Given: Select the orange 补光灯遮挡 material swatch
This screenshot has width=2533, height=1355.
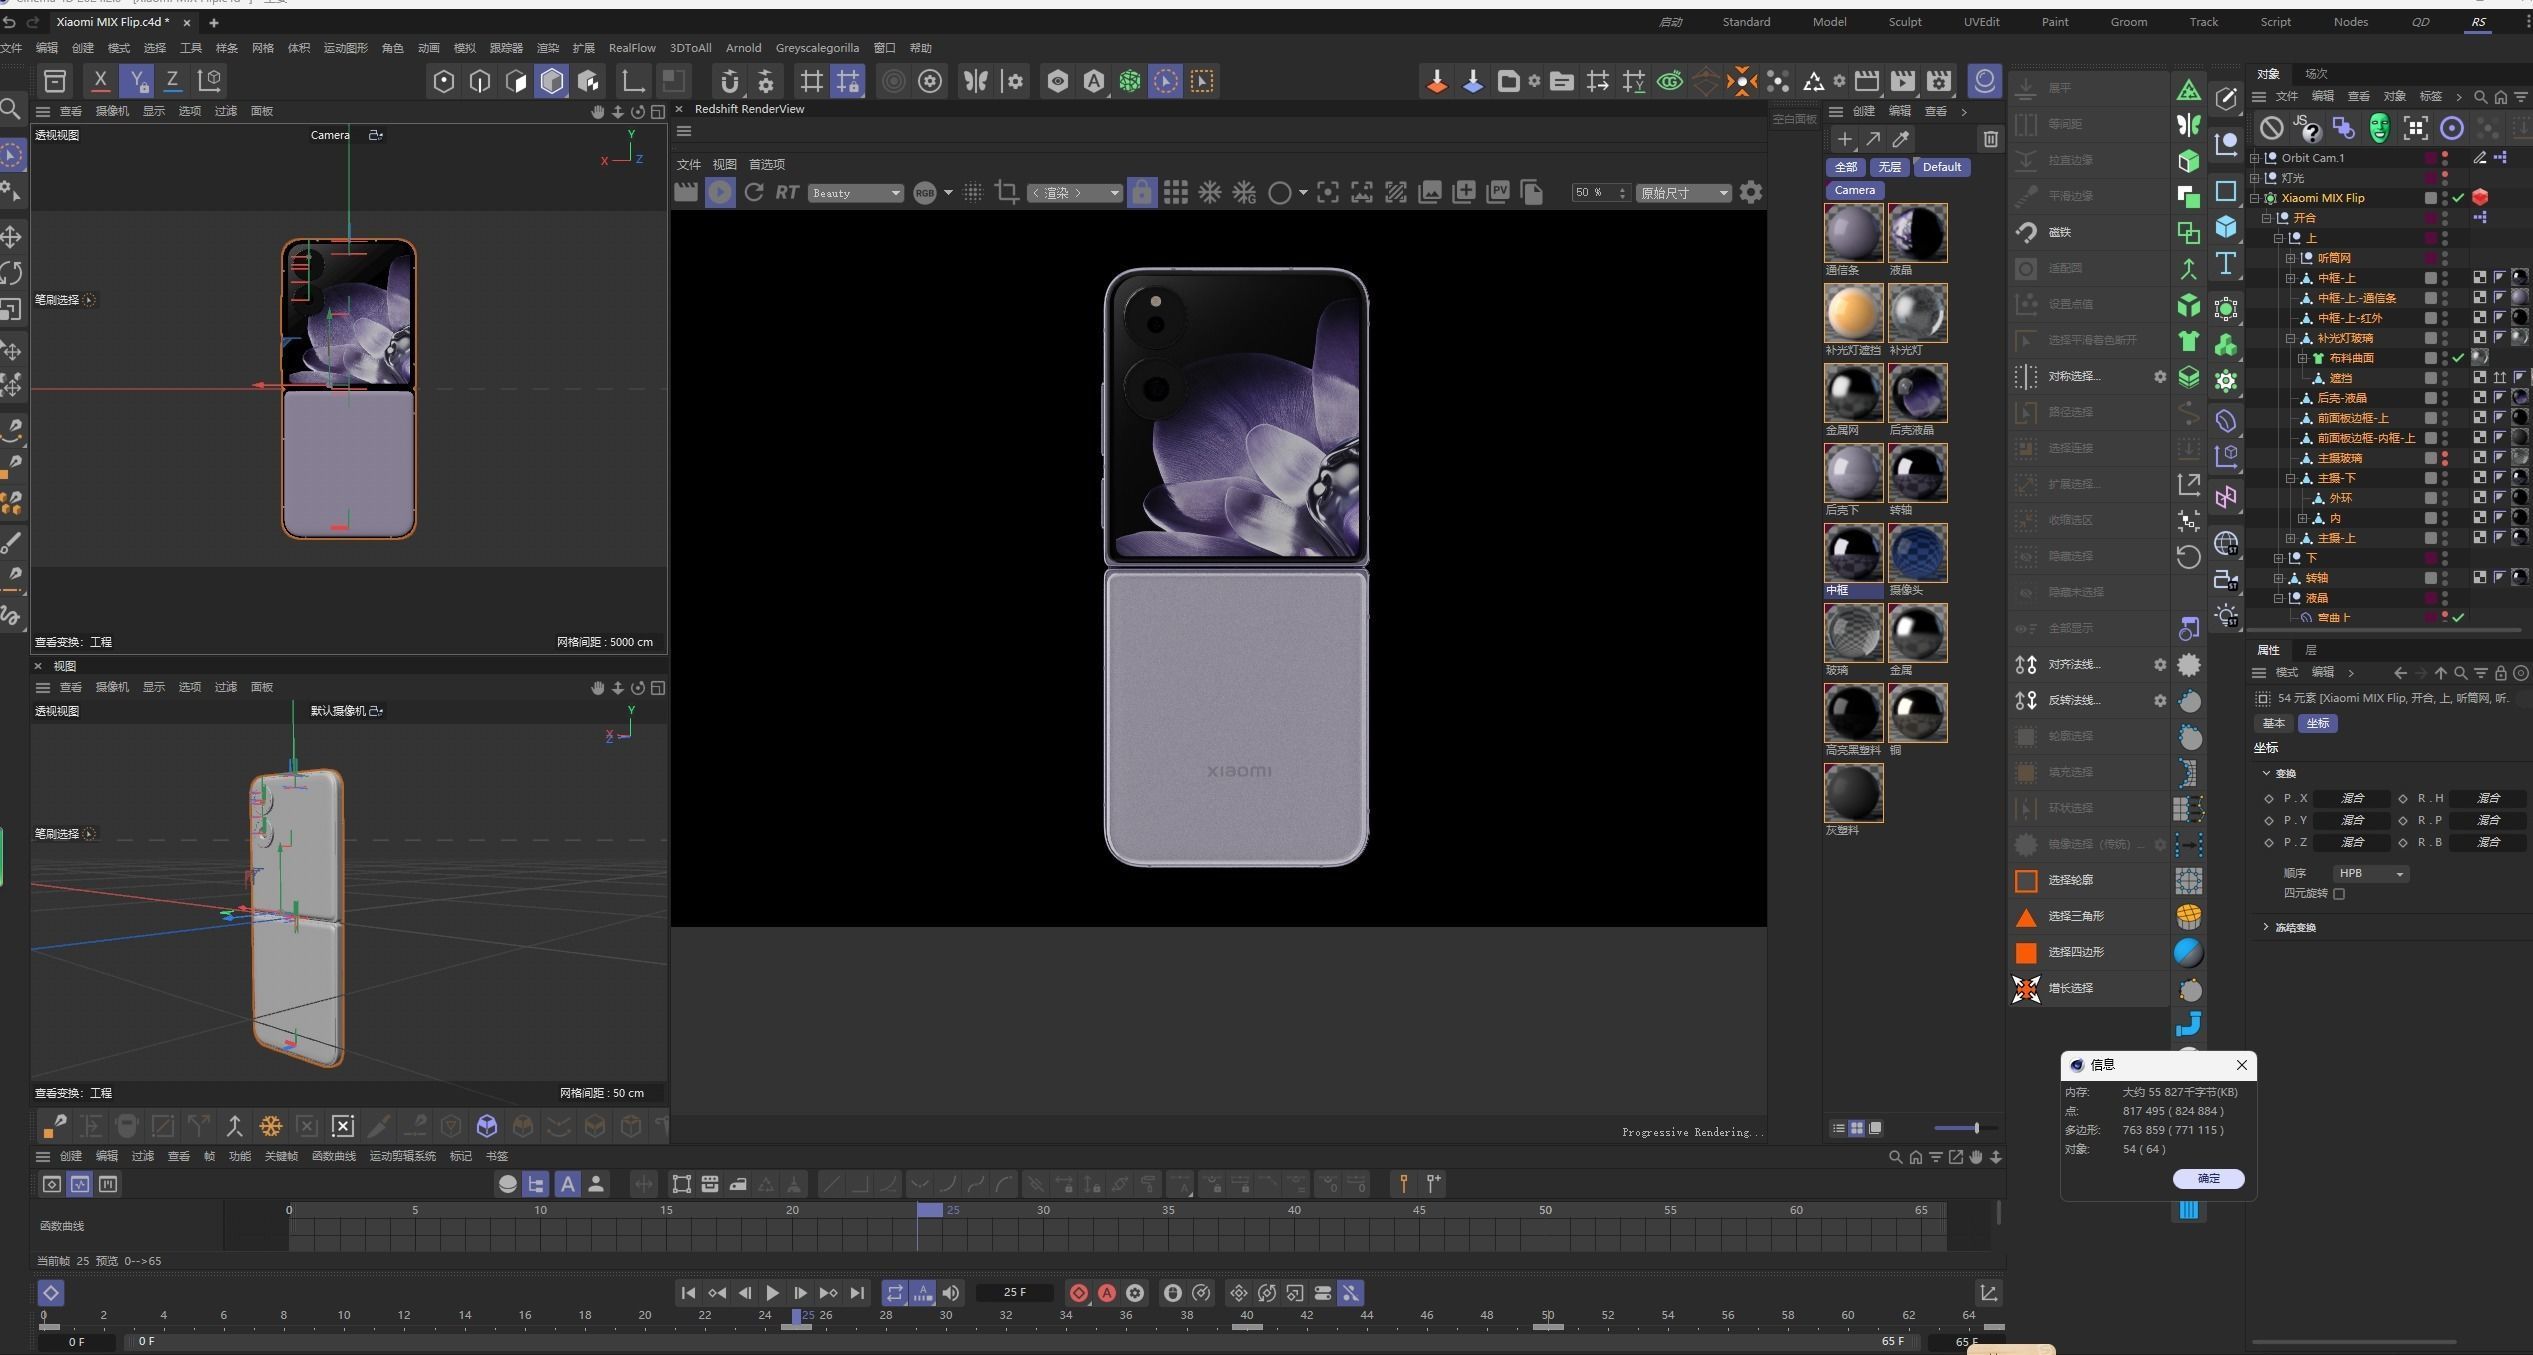Looking at the screenshot, I should tap(1853, 313).
